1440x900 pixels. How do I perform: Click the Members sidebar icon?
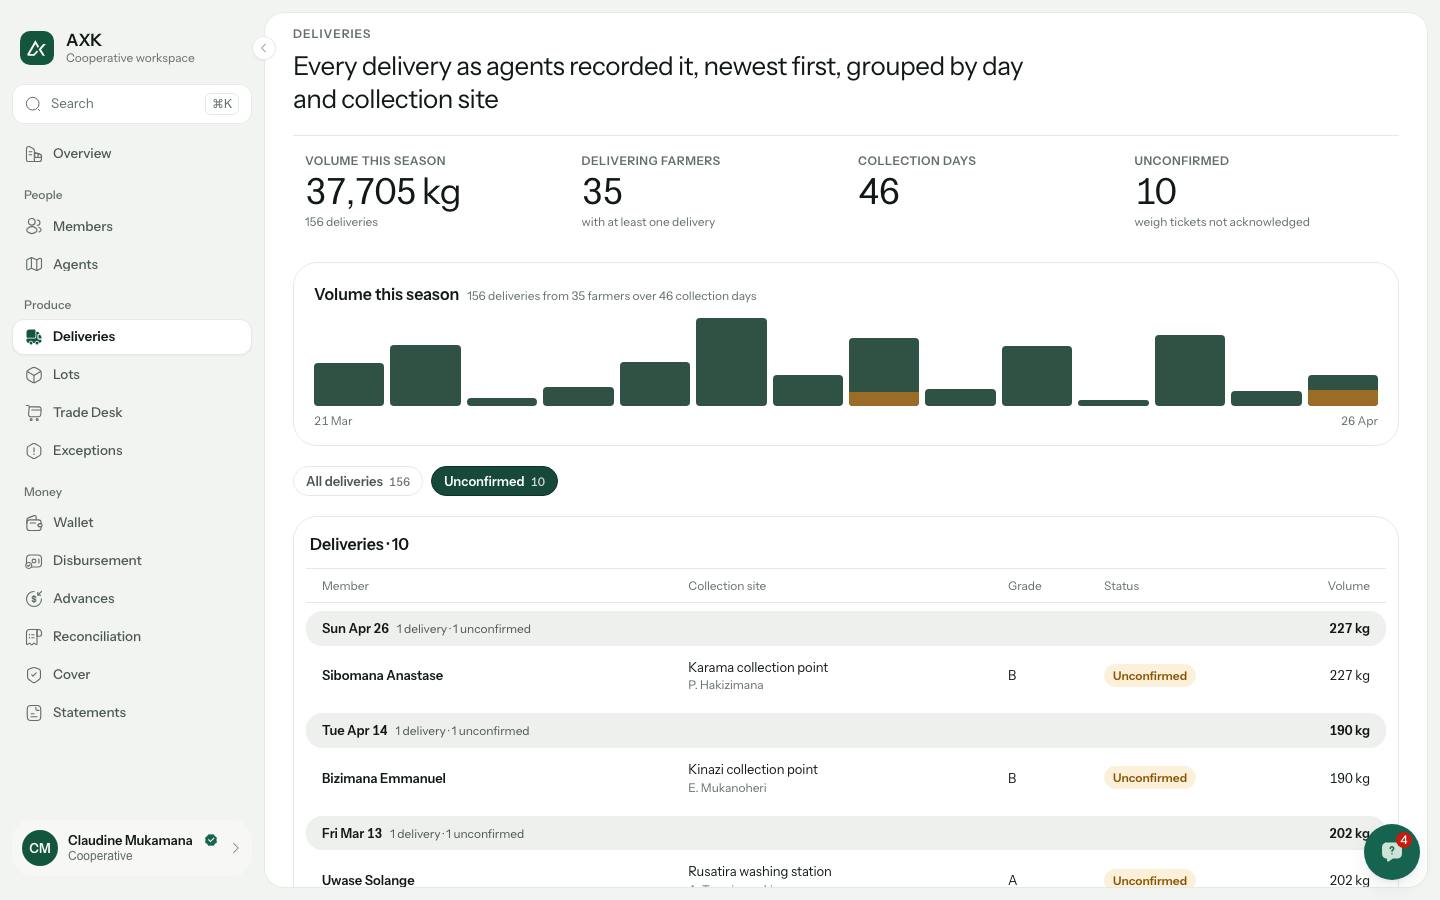[x=34, y=227]
